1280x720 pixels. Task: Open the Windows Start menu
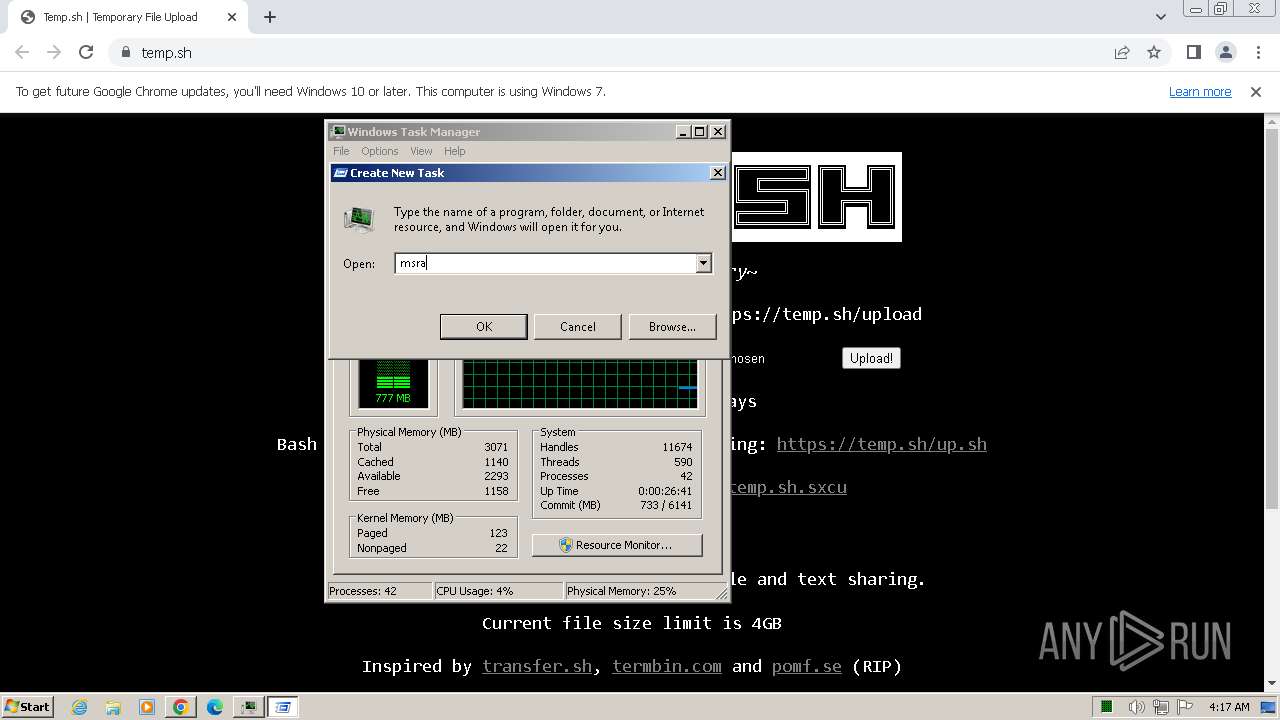tap(27, 707)
